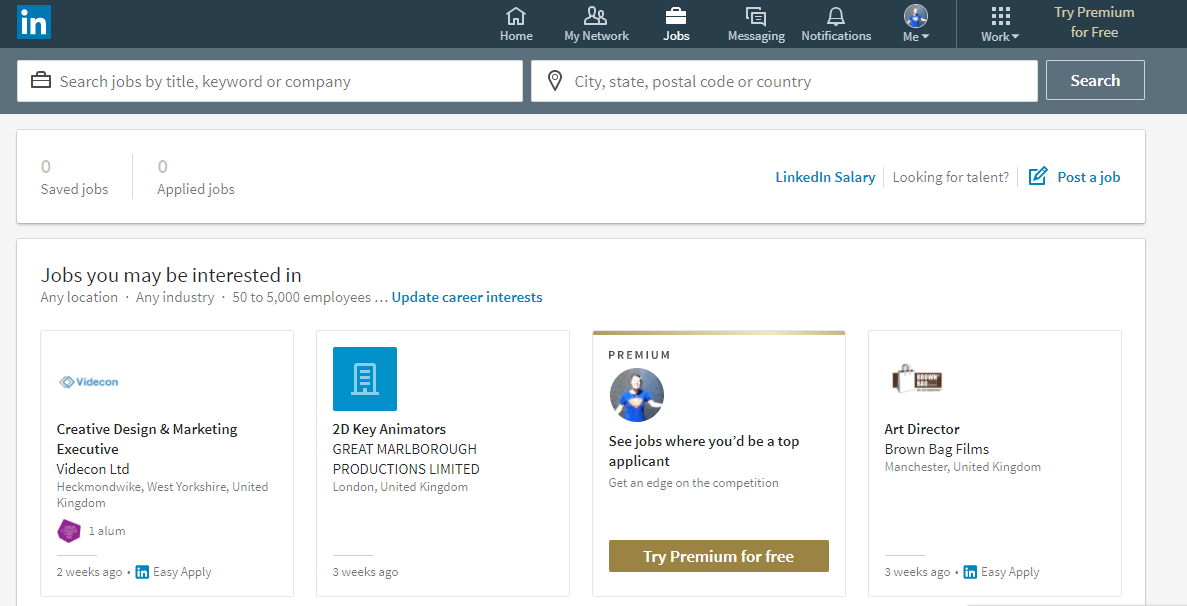Image resolution: width=1187 pixels, height=606 pixels.
Task: Click the briefcase icon in search field
Action: (41, 80)
